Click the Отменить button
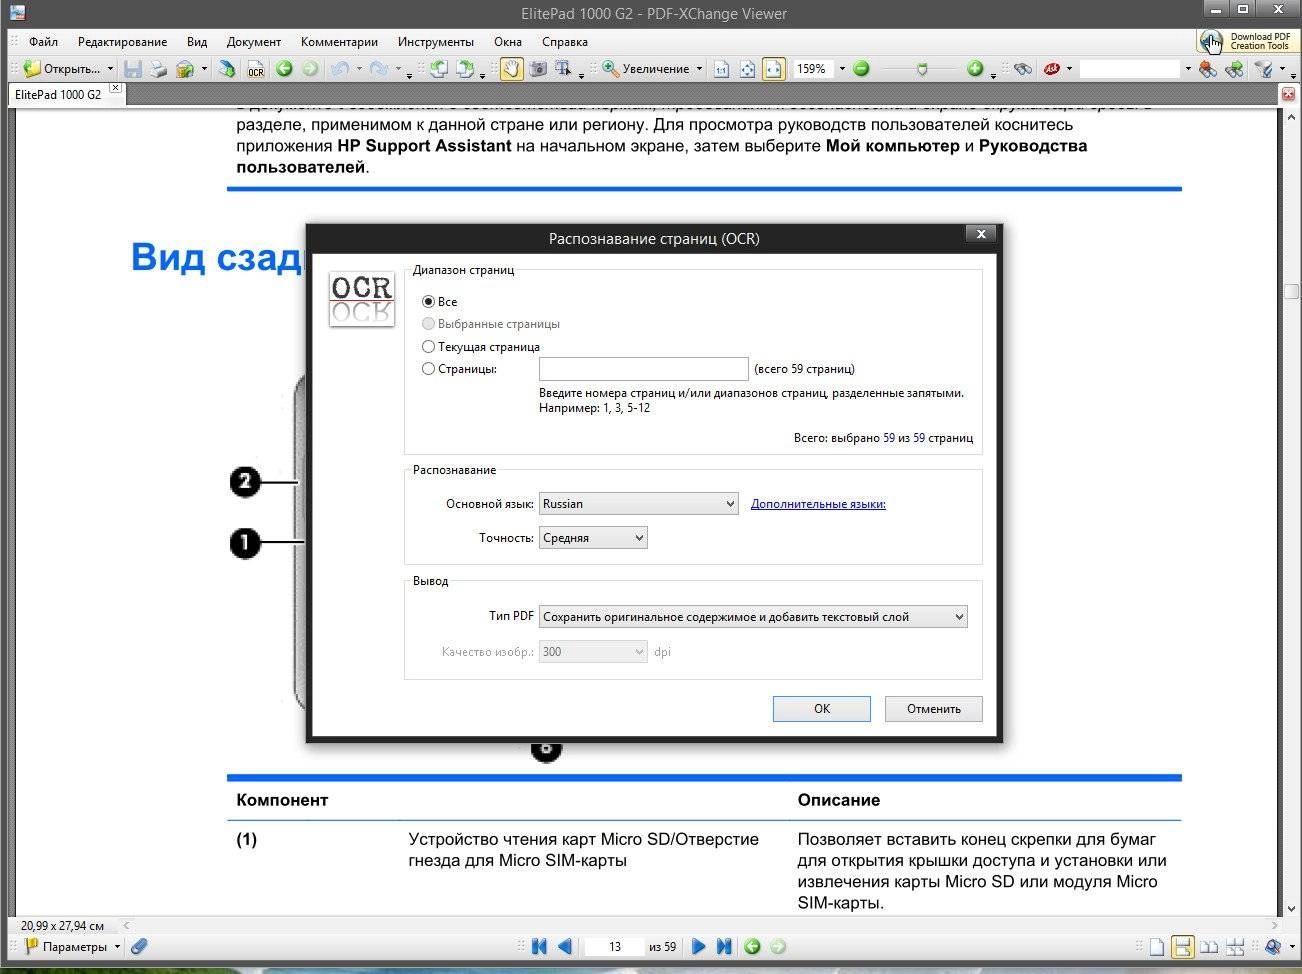 [934, 709]
